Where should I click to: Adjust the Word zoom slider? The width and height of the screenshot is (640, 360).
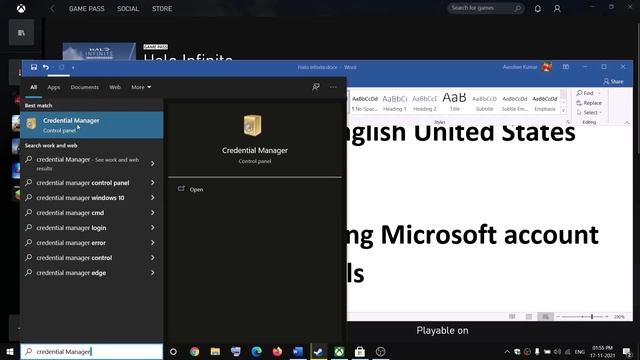(x=591, y=317)
